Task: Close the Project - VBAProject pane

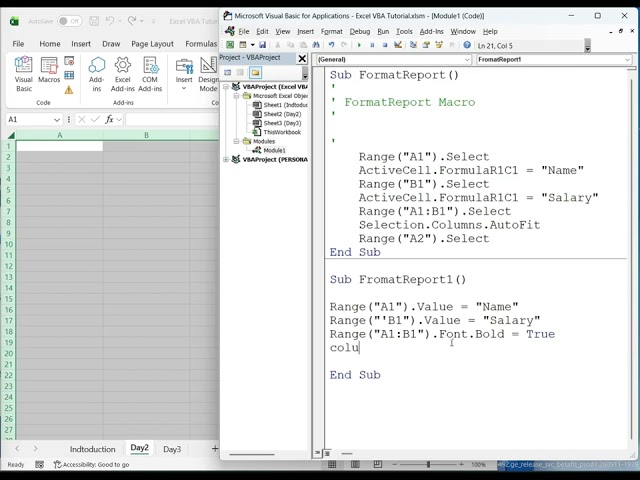Action: [x=302, y=59]
